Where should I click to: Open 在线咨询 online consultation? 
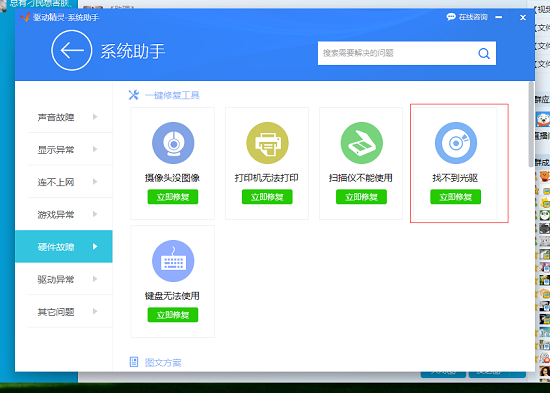pyautogui.click(x=467, y=17)
